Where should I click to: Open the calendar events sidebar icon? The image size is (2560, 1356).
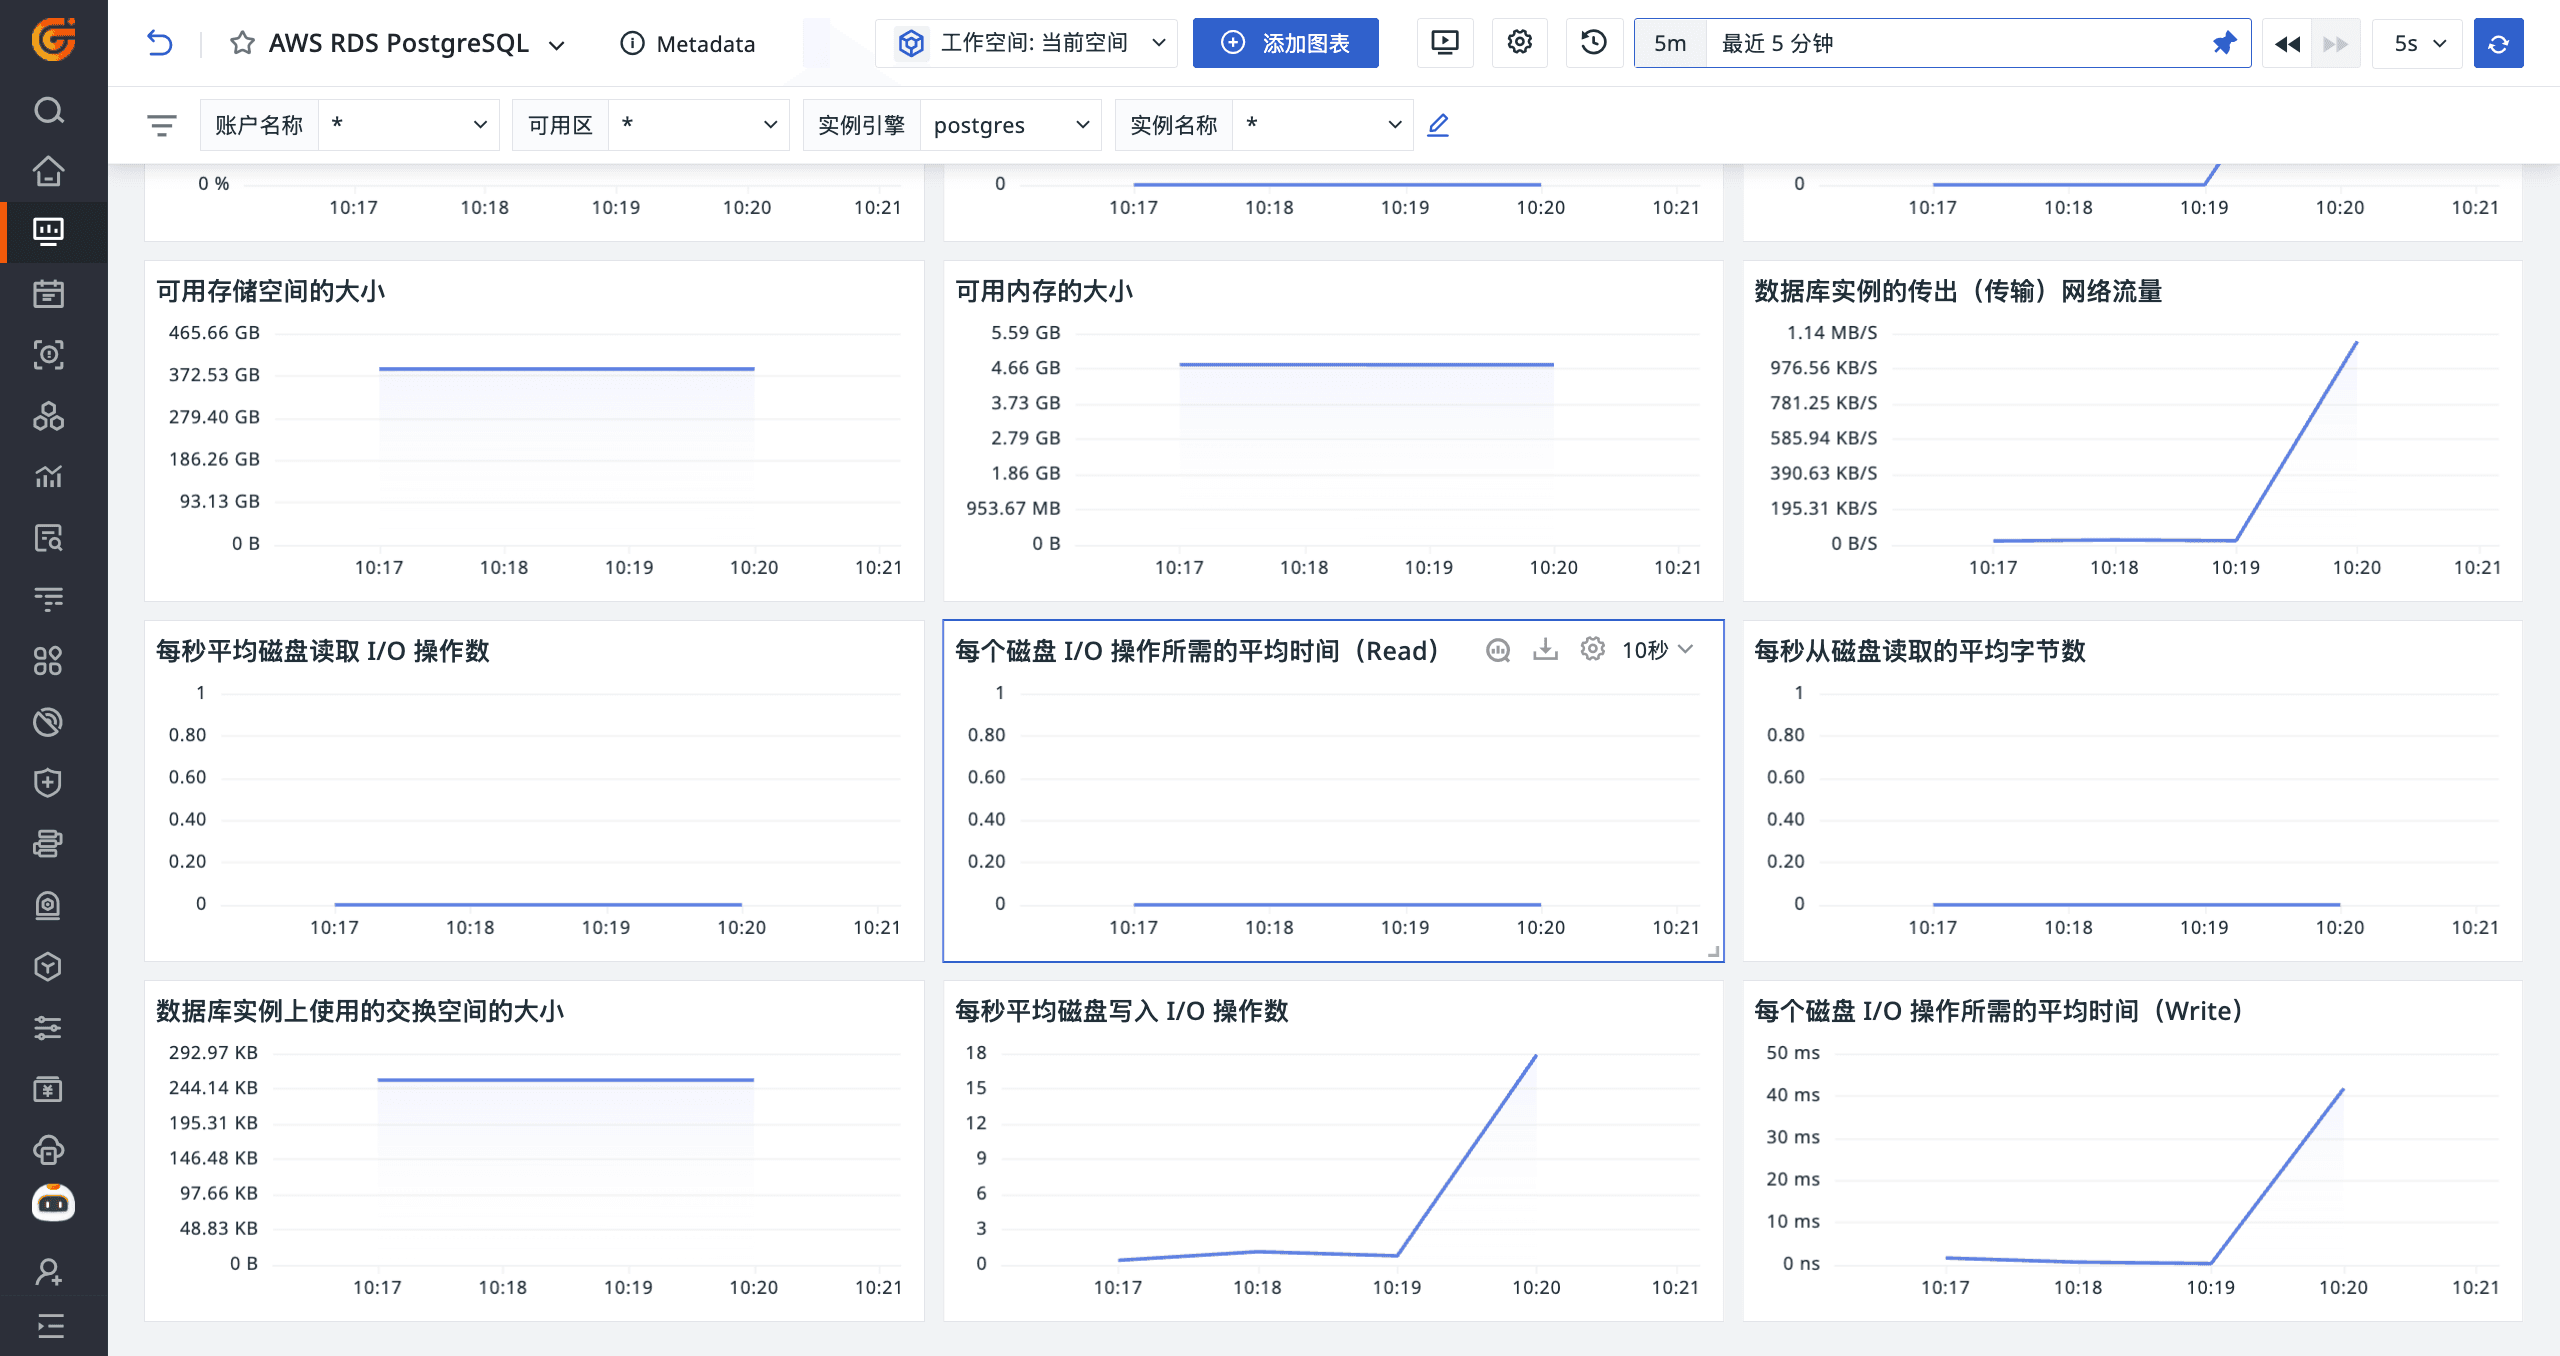49,293
